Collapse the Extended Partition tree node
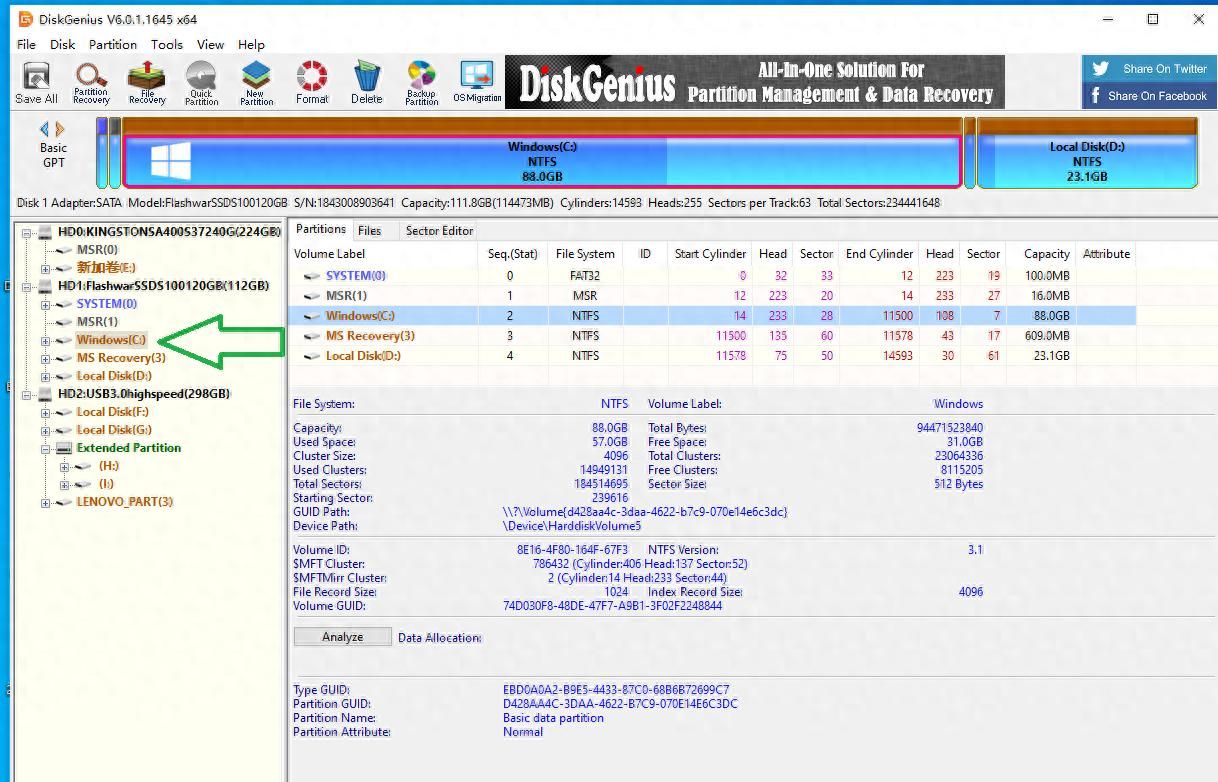The width and height of the screenshot is (1218, 782). pyautogui.click(x=45, y=448)
